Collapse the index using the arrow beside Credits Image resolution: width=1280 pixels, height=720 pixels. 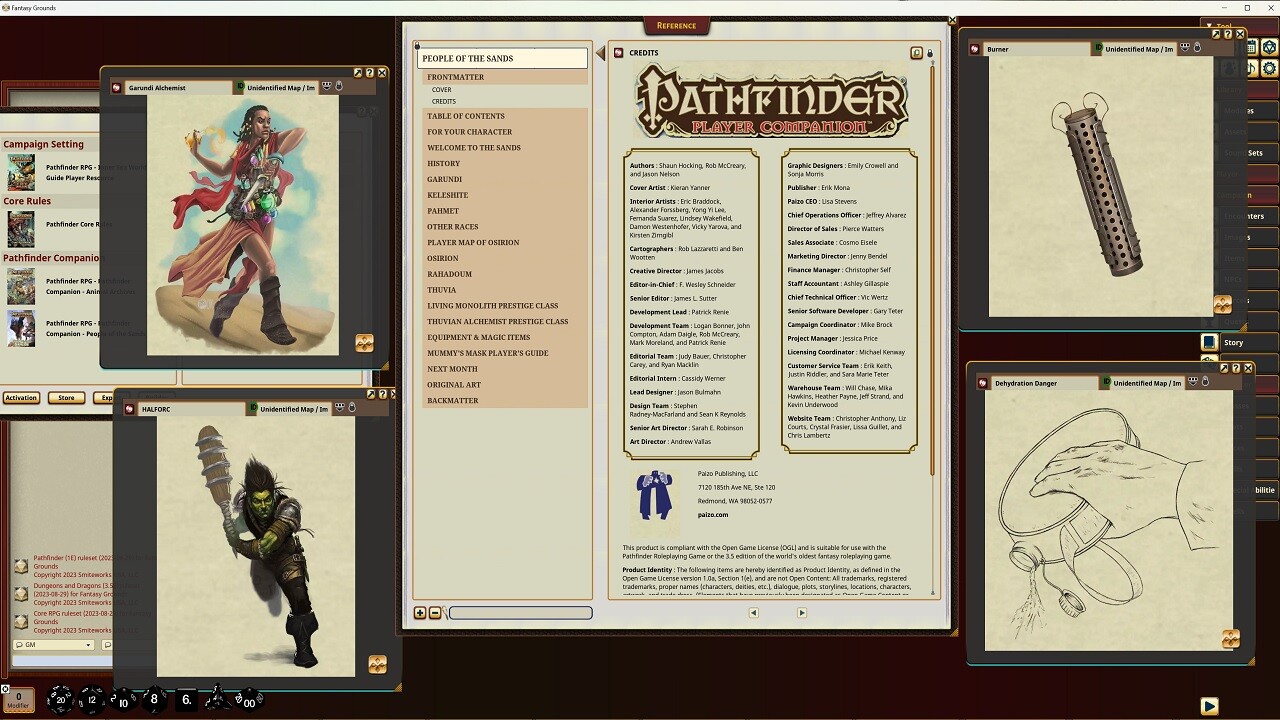coord(601,53)
